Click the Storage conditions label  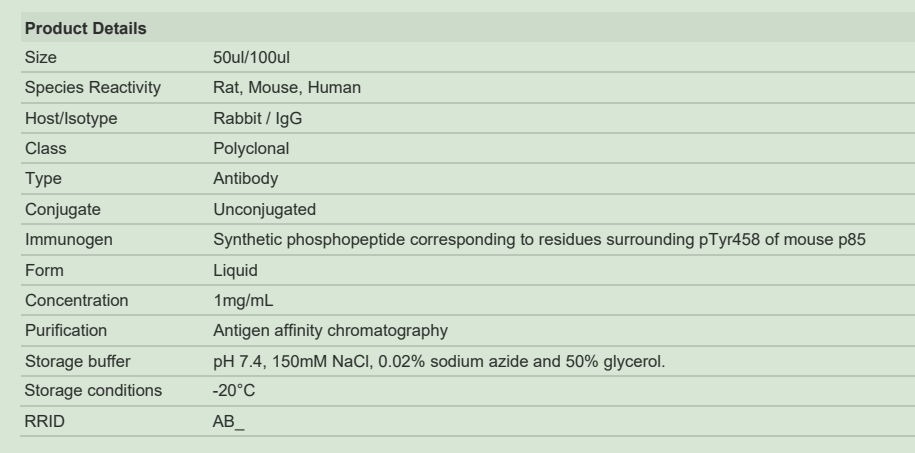pyautogui.click(x=93, y=391)
